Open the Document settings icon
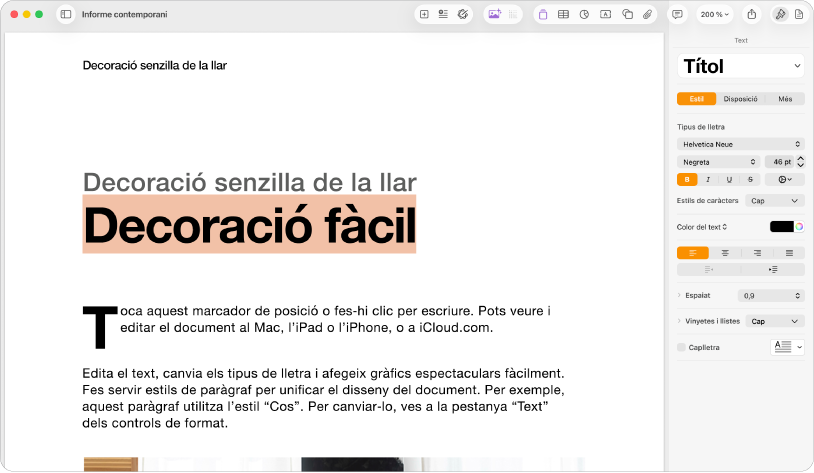The height and width of the screenshot is (473, 814). [799, 15]
